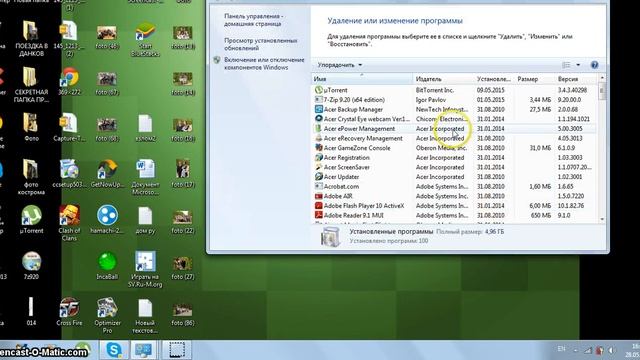Select Acer GameZone Console icon
The height and width of the screenshot is (360, 640).
319,148
